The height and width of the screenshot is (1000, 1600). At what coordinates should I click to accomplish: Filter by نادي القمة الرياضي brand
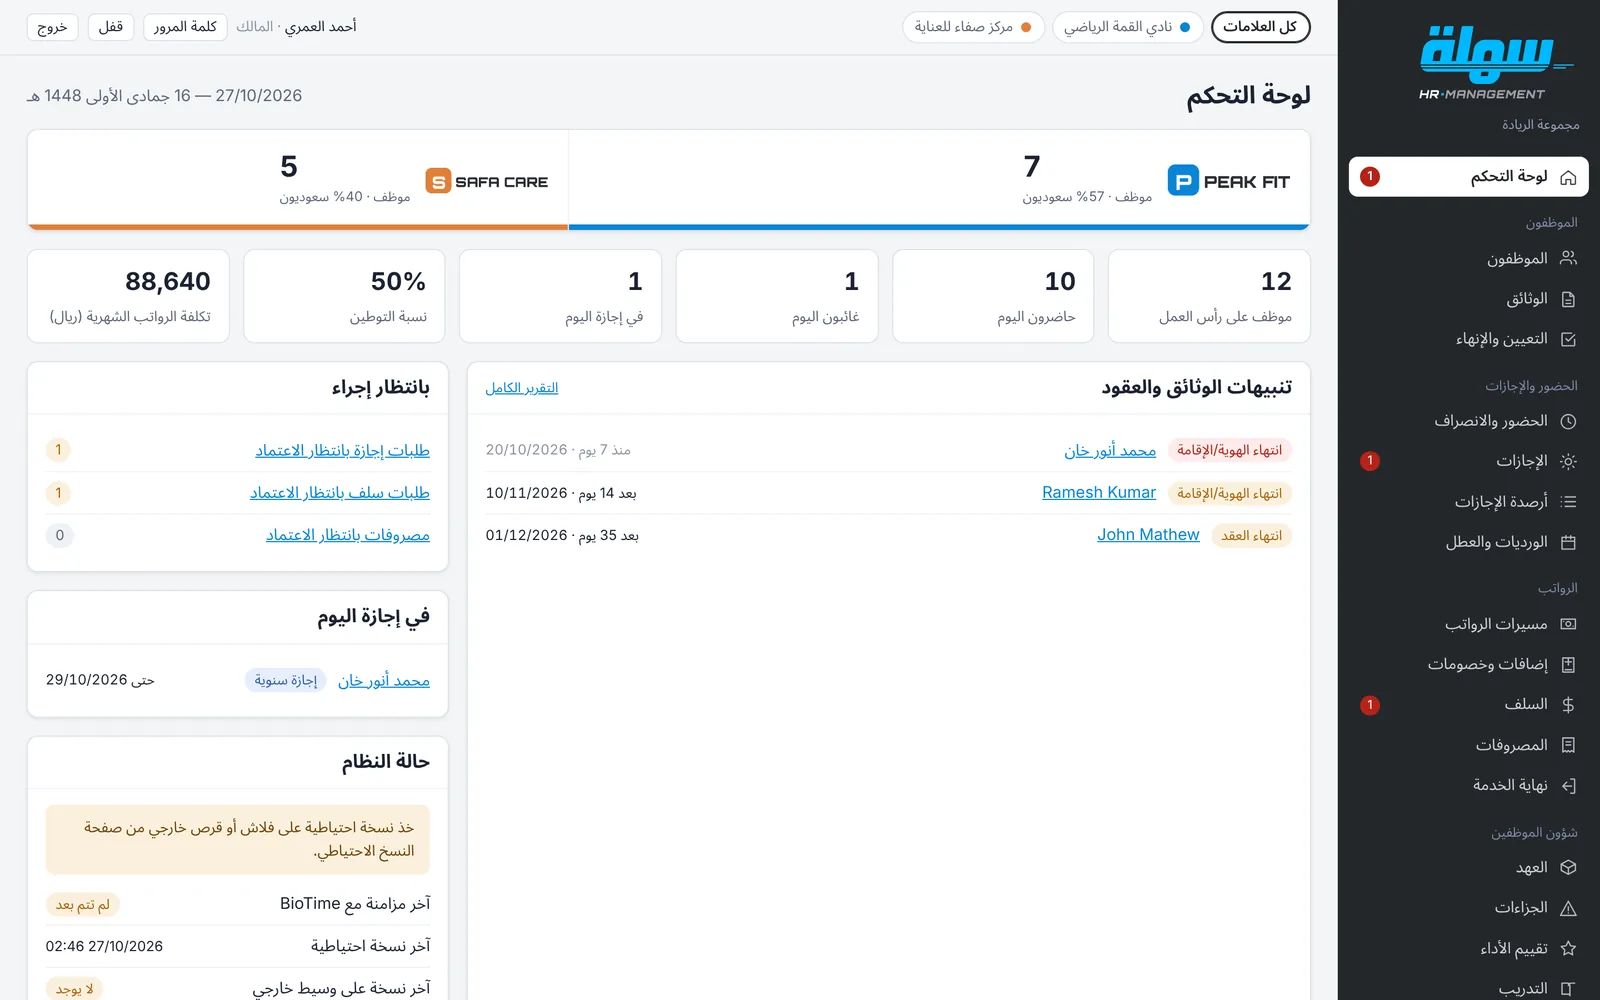pyautogui.click(x=1127, y=27)
